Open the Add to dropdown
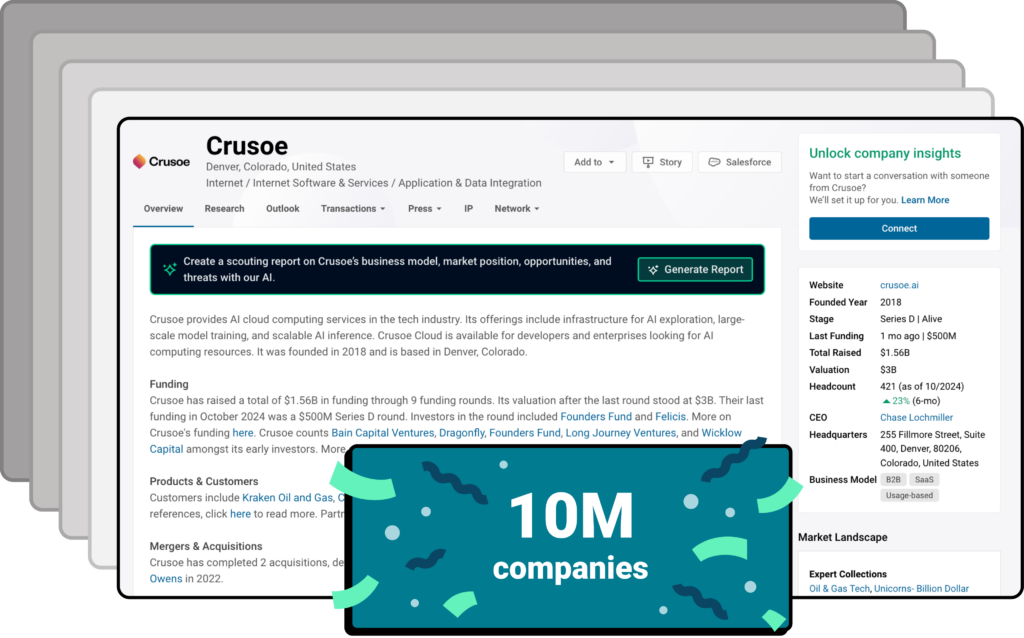1024x638 pixels. coord(594,162)
